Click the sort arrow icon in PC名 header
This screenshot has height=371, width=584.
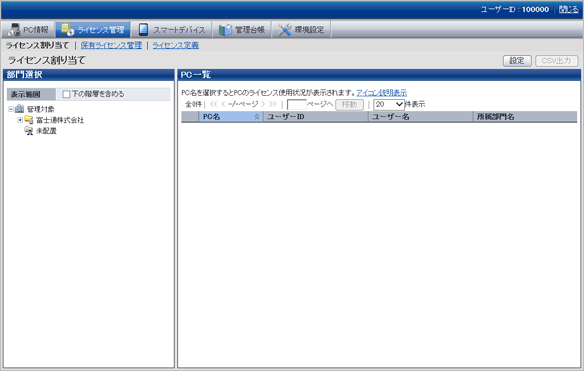(257, 117)
